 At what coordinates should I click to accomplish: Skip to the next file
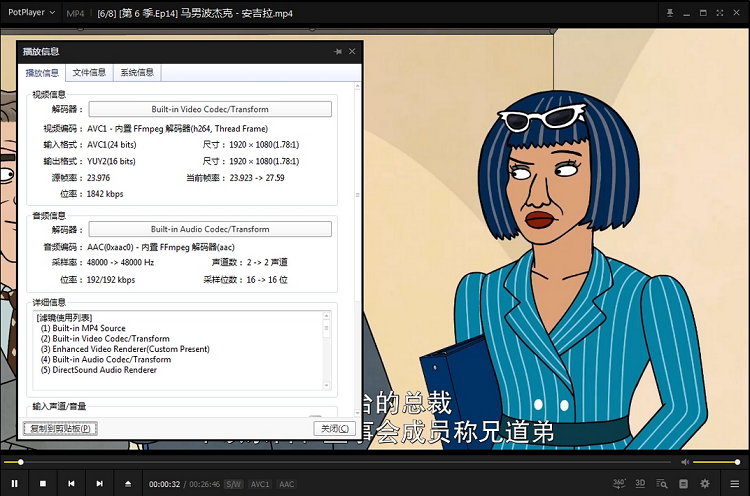99,483
